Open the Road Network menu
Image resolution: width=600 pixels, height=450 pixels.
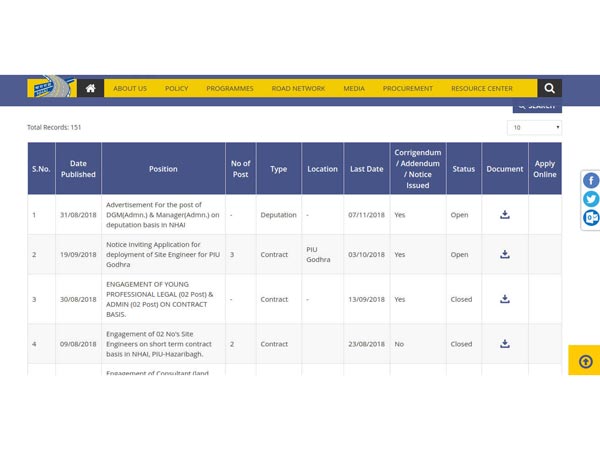click(x=298, y=88)
